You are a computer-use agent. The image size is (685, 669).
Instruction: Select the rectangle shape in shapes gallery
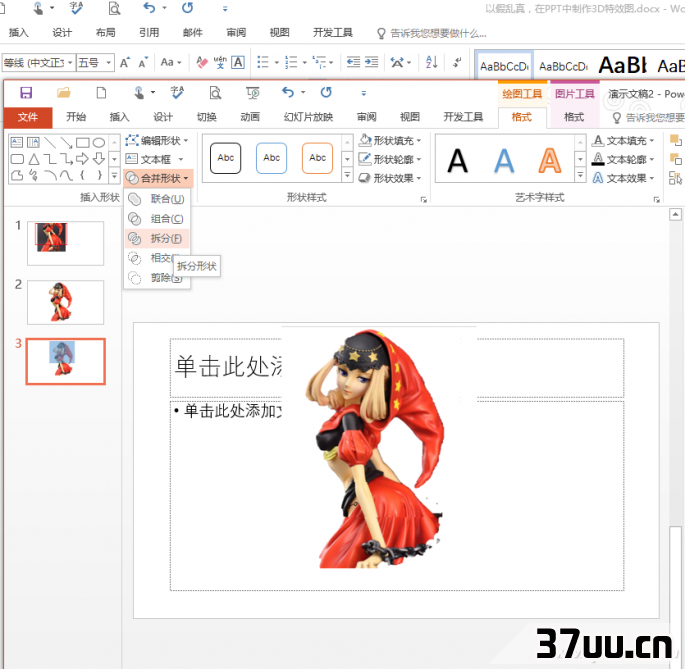click(83, 142)
